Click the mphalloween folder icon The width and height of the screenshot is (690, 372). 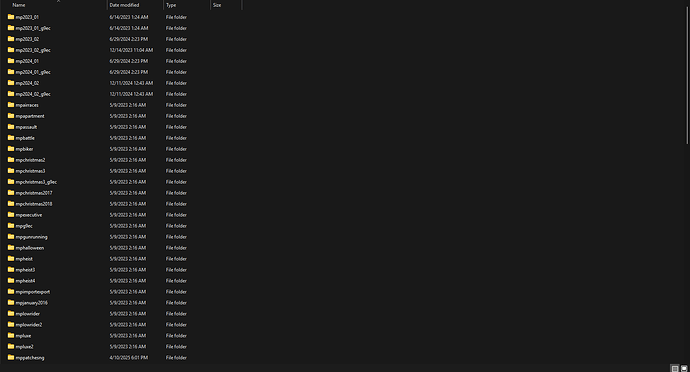click(x=11, y=248)
